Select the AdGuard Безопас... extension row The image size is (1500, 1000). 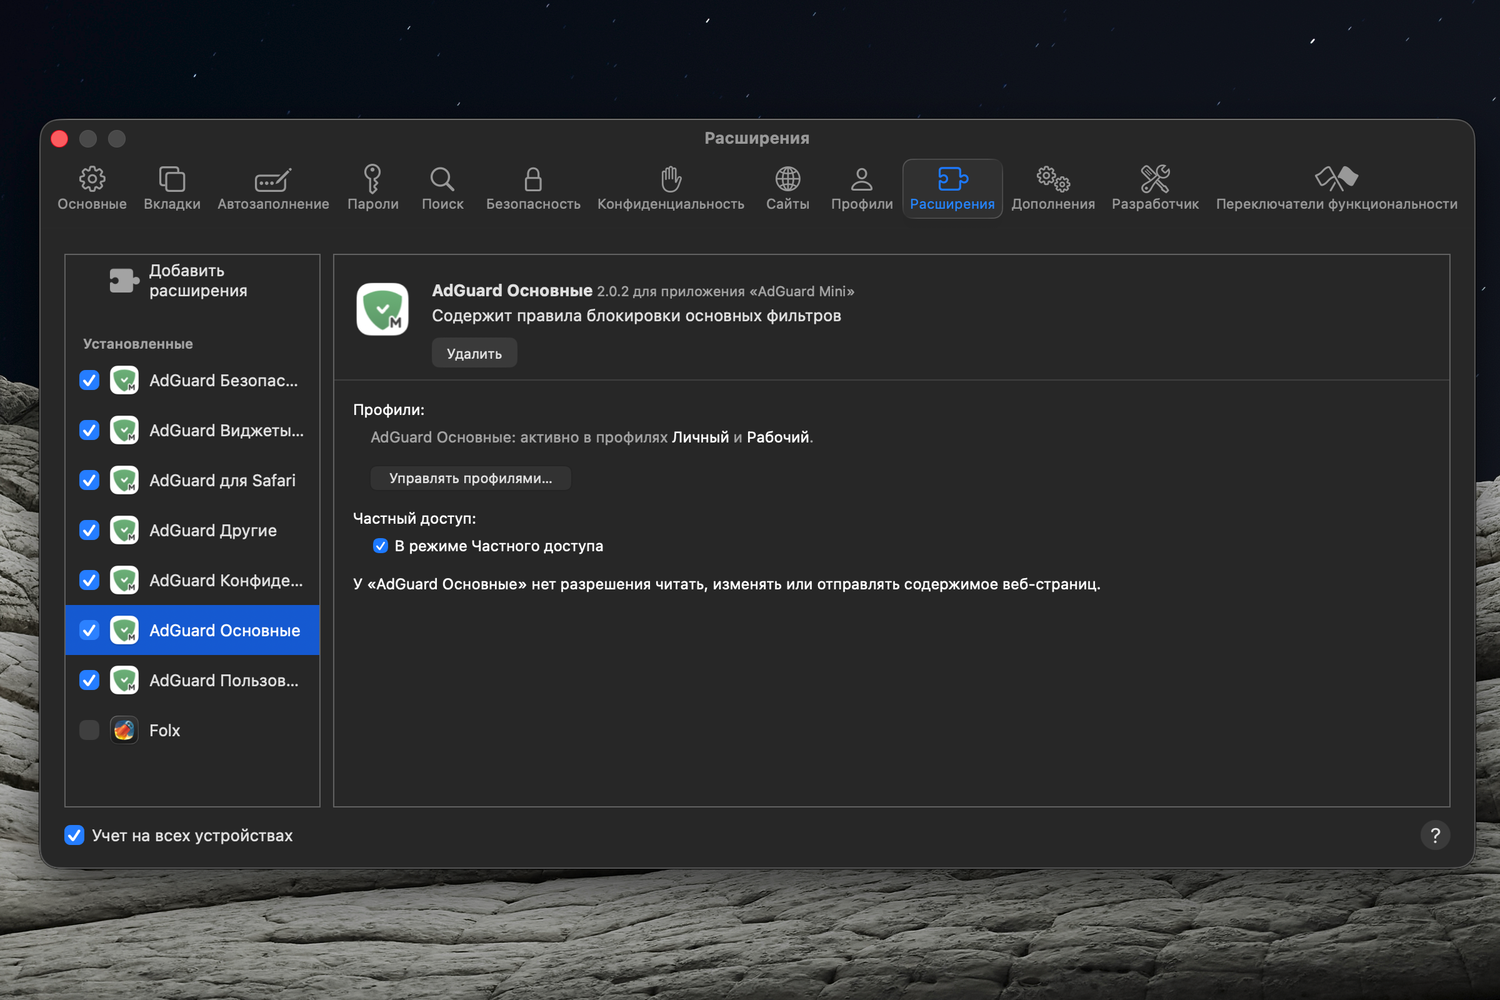pos(192,380)
